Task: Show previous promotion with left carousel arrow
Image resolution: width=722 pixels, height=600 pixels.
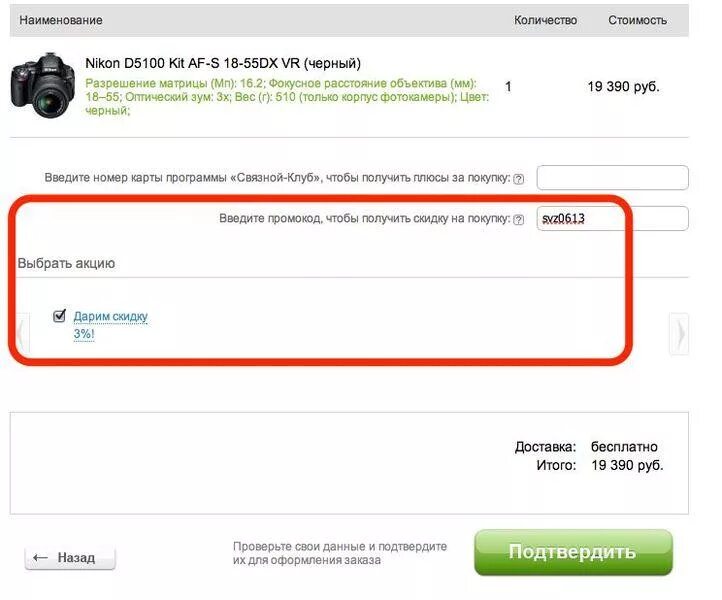Action: tap(20, 333)
